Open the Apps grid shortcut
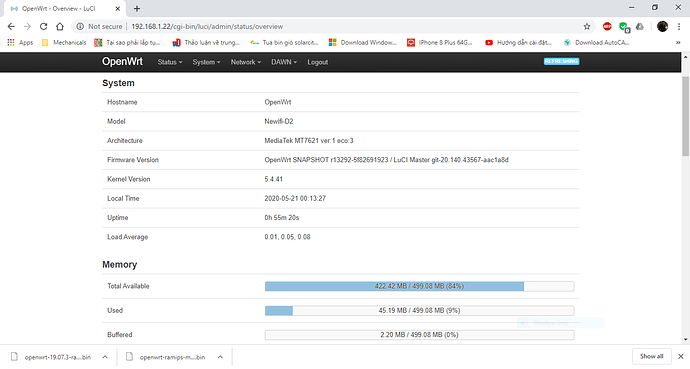Screen dimensions: 690x369 click(20, 43)
